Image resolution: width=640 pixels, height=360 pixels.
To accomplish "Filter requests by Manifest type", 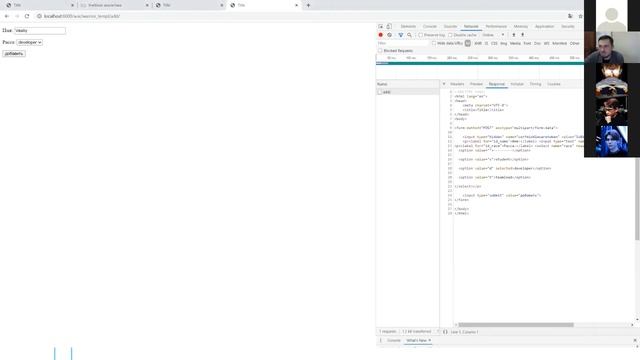I will point(559,43).
